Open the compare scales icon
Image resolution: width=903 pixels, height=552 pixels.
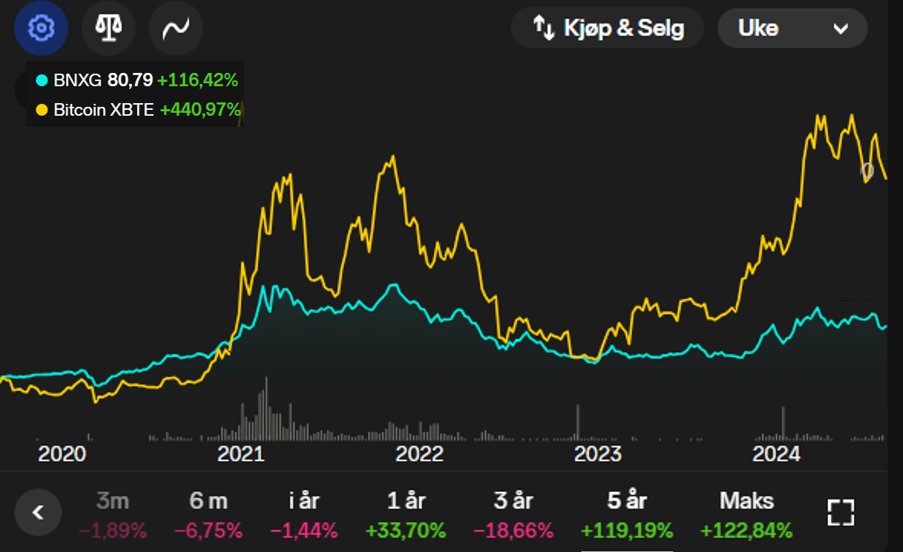click(108, 28)
